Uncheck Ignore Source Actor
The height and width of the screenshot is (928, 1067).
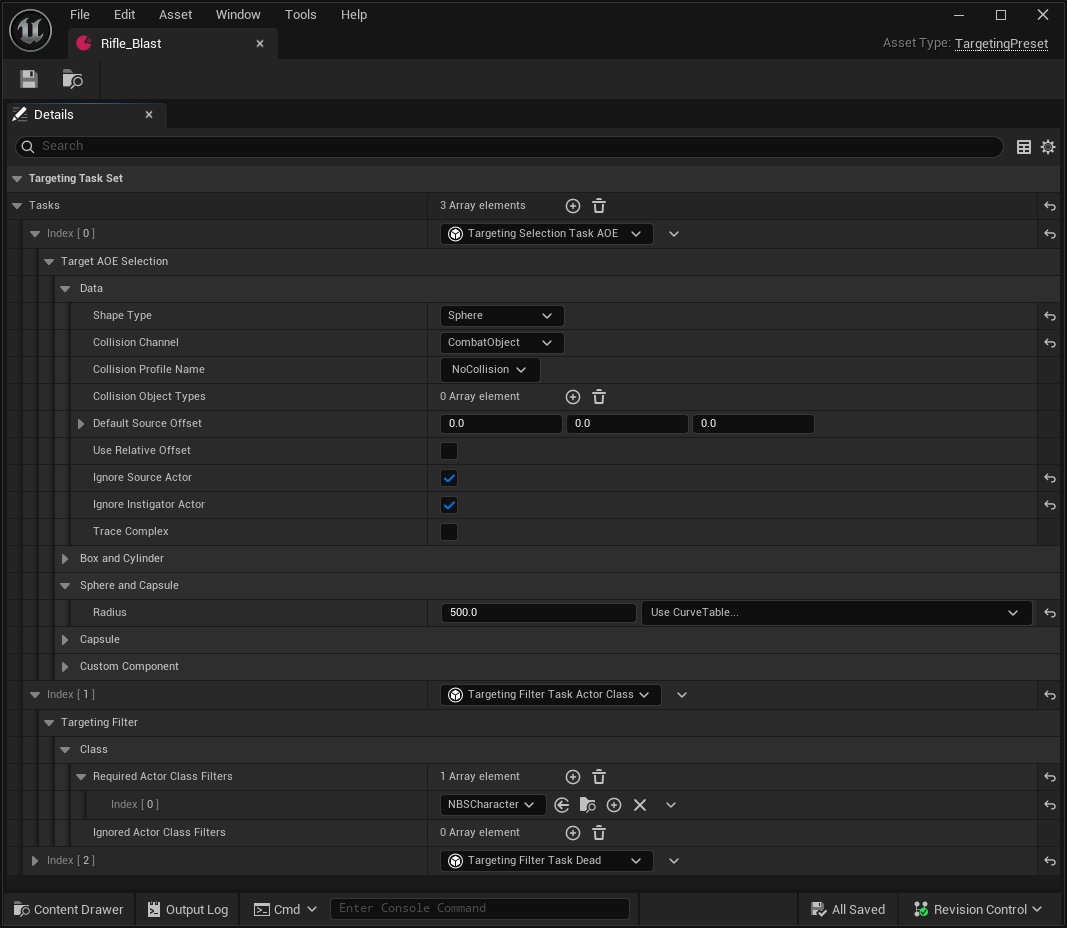coord(449,478)
